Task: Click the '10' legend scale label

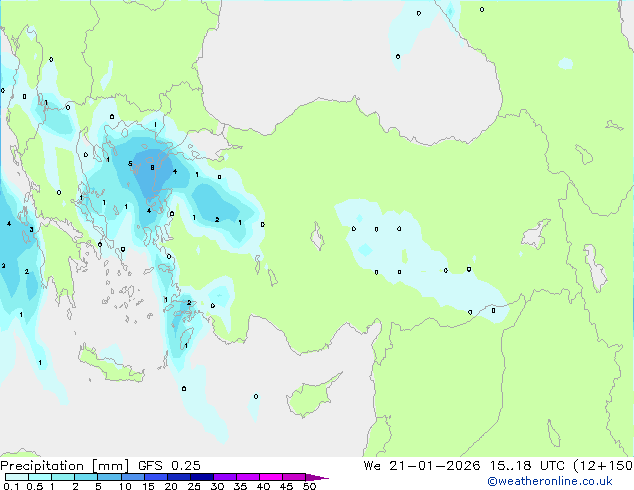Action: 125,486
